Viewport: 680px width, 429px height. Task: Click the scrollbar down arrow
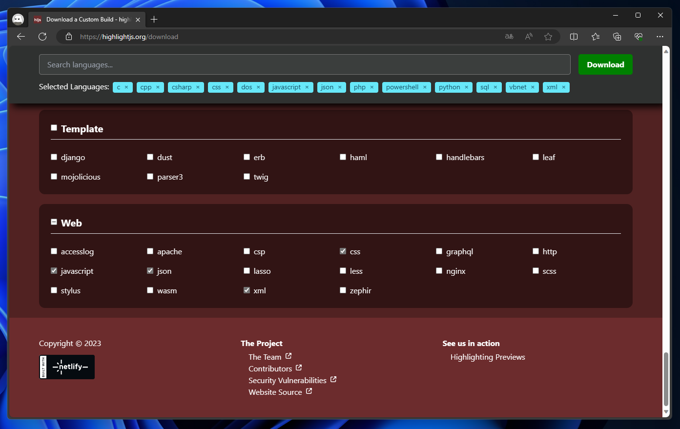[666, 413]
